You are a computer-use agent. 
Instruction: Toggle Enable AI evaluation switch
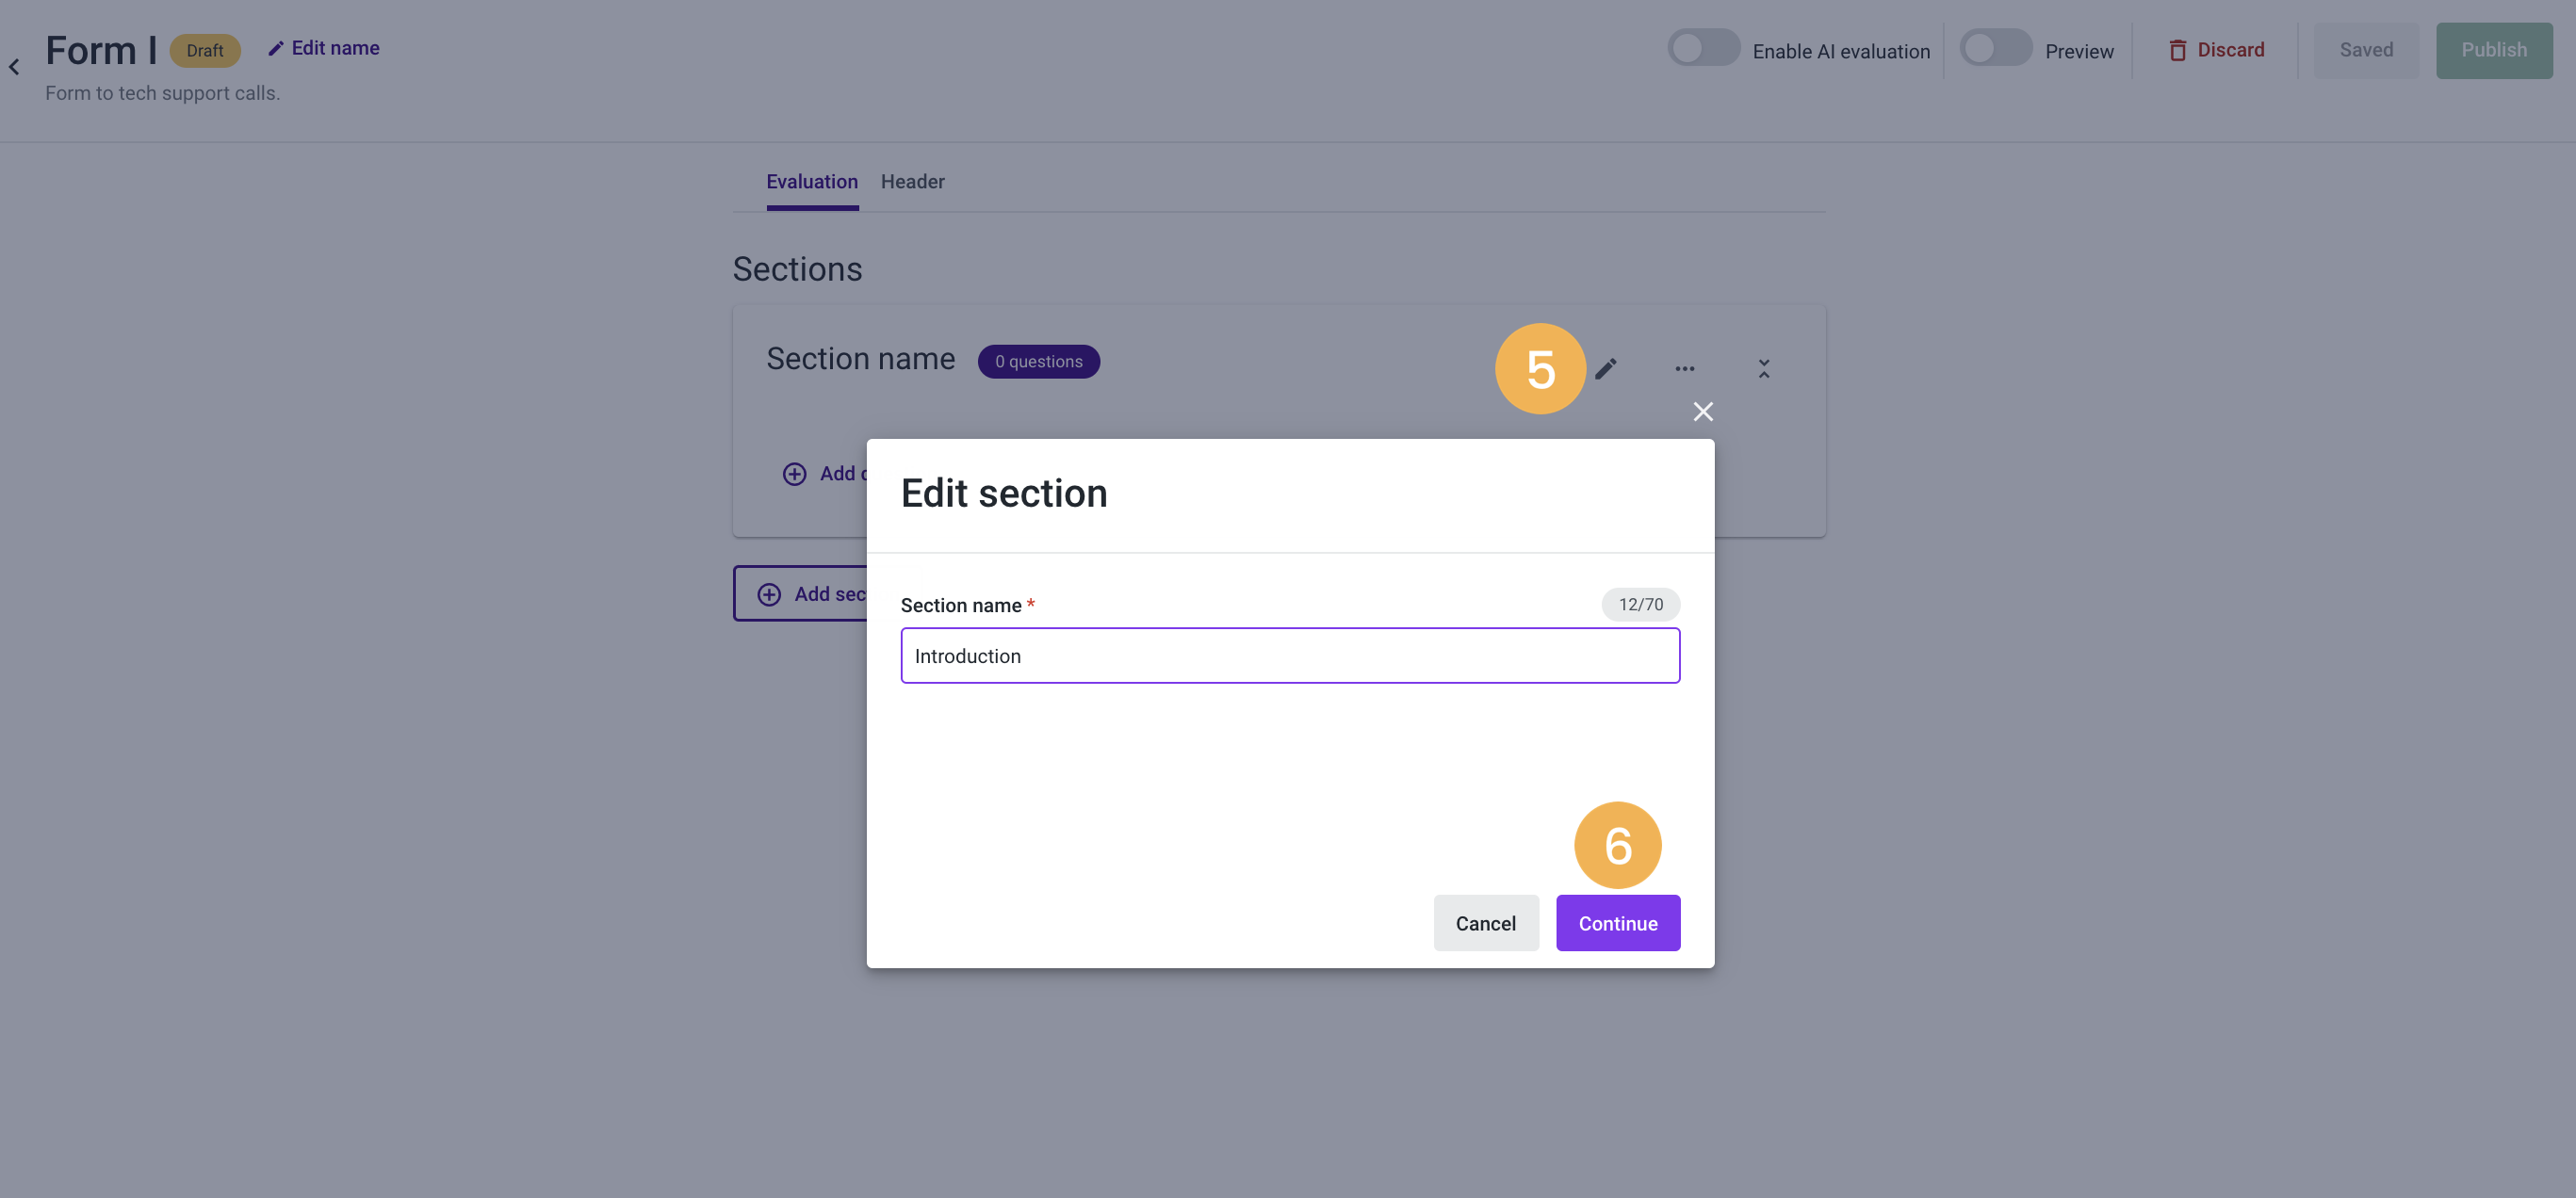coord(1703,48)
